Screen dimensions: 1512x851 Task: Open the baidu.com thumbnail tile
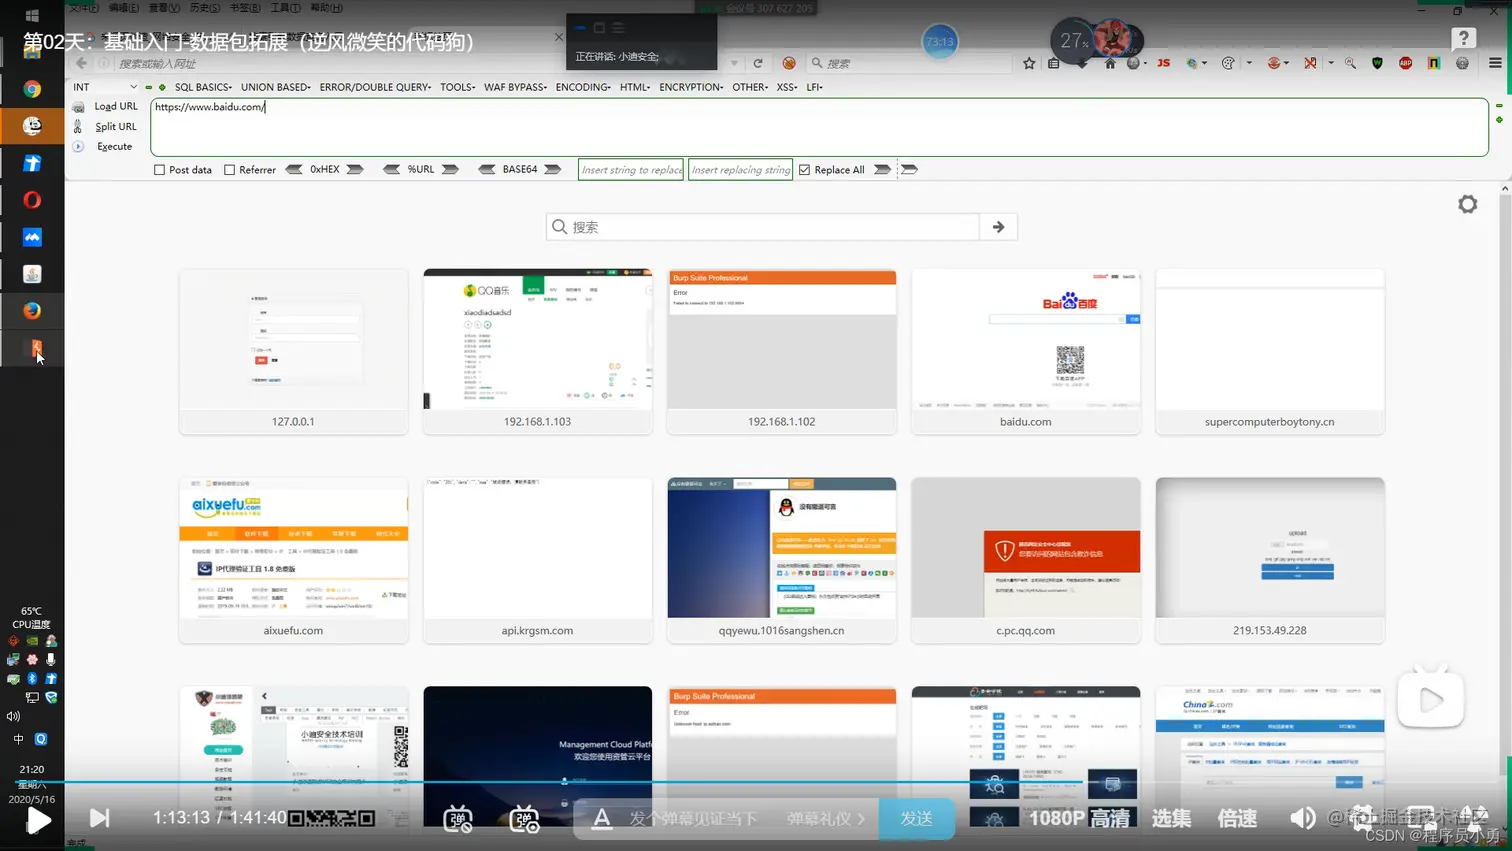(x=1026, y=351)
